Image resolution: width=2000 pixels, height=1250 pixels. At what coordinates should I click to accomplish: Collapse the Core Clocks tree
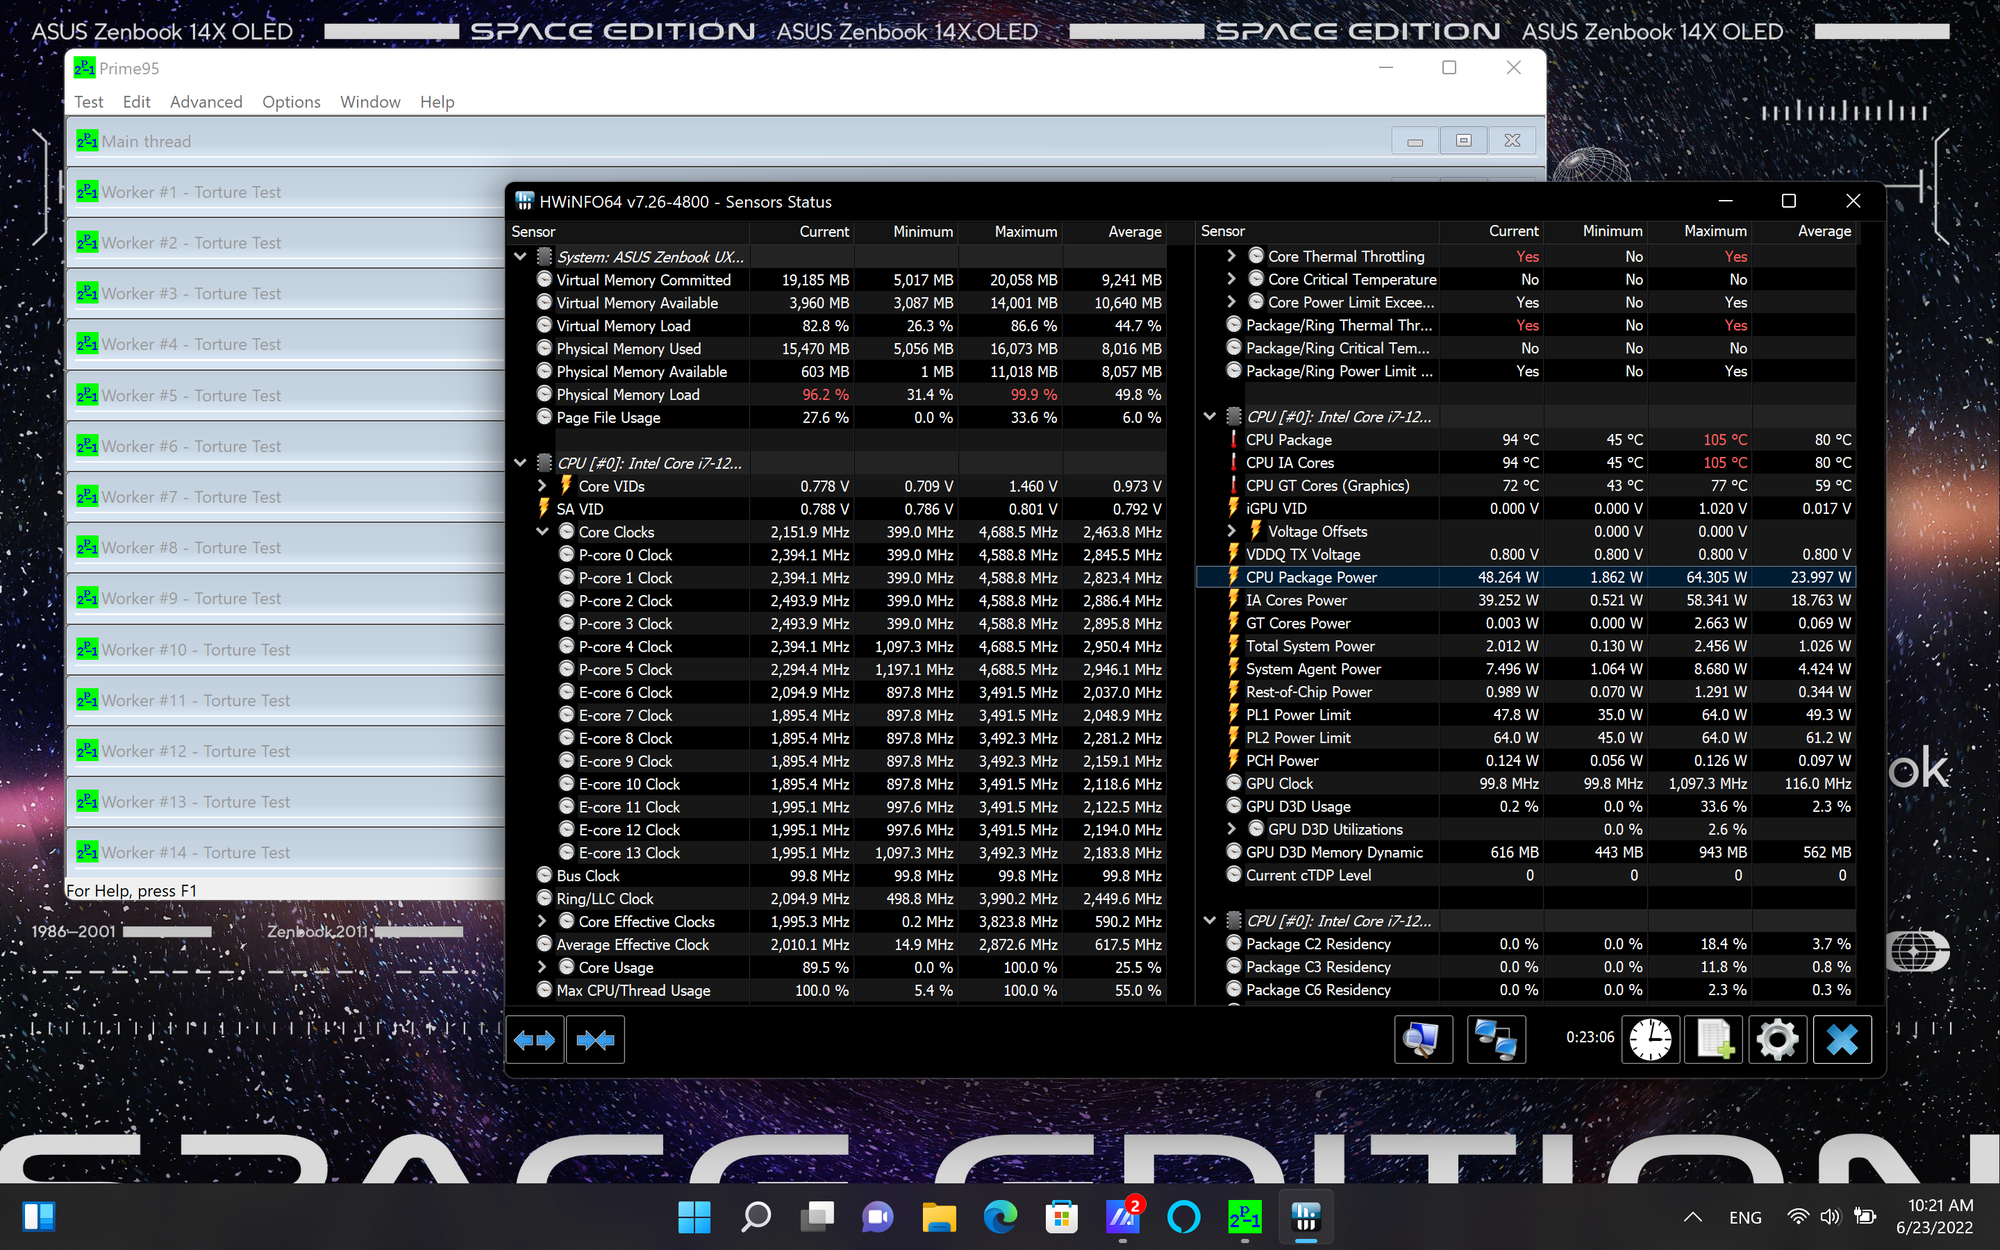click(x=542, y=532)
